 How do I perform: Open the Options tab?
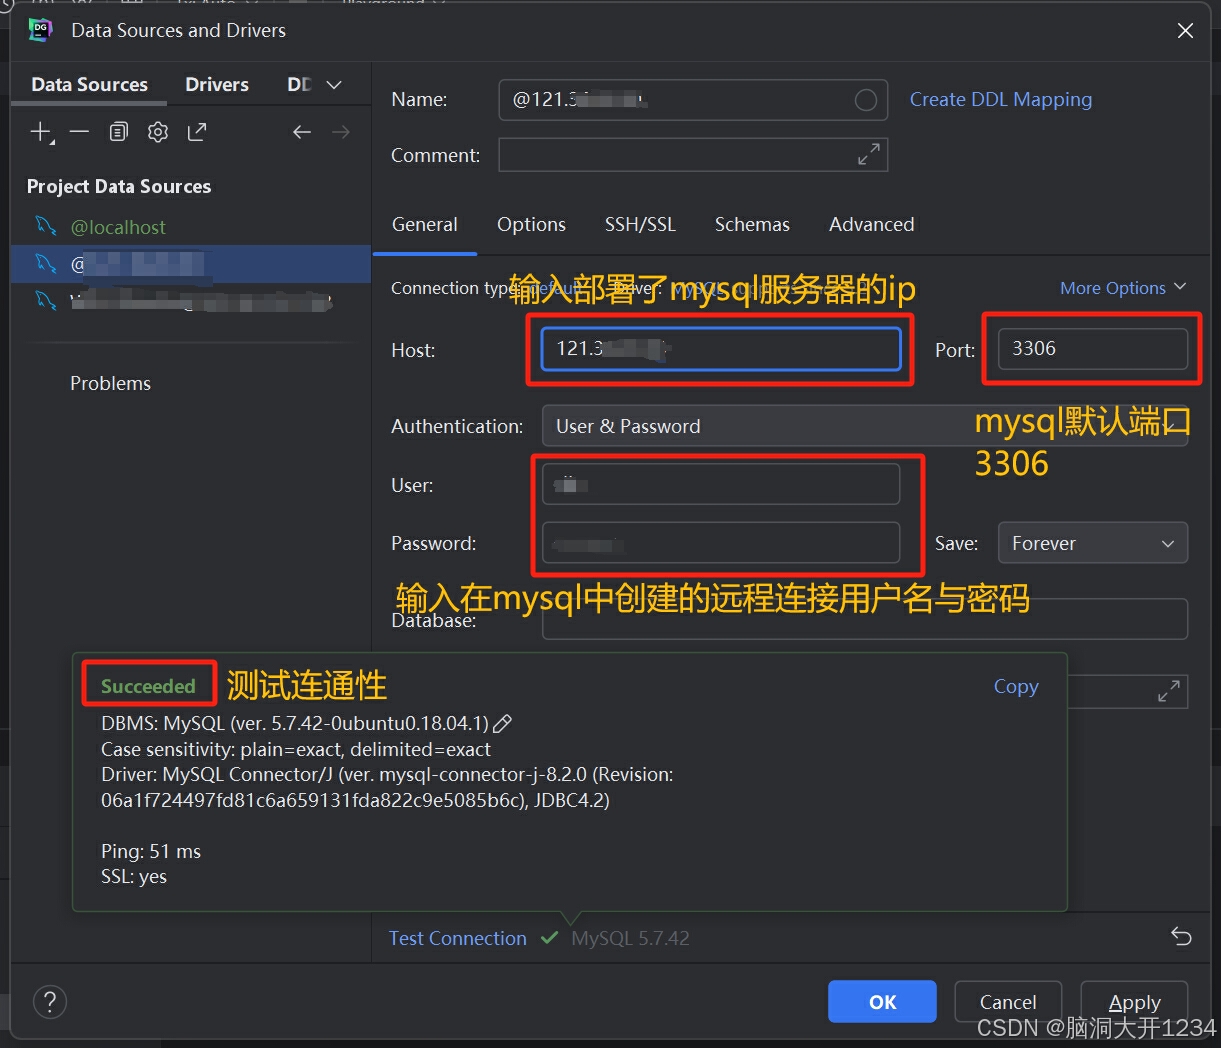click(x=531, y=225)
